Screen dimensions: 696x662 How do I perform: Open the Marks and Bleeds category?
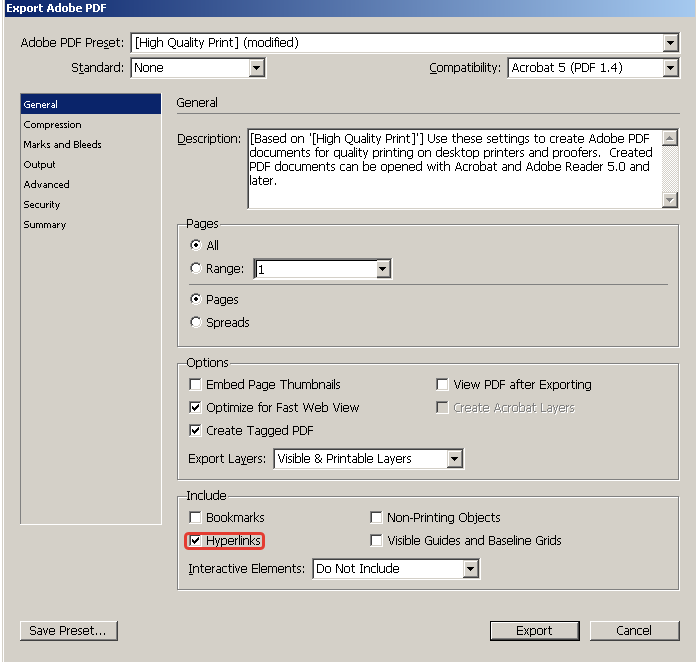pos(91,145)
